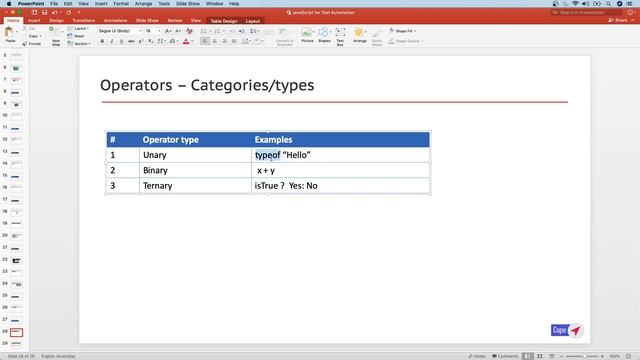Center the text
This screenshot has height=360, width=640.
(x=215, y=41)
